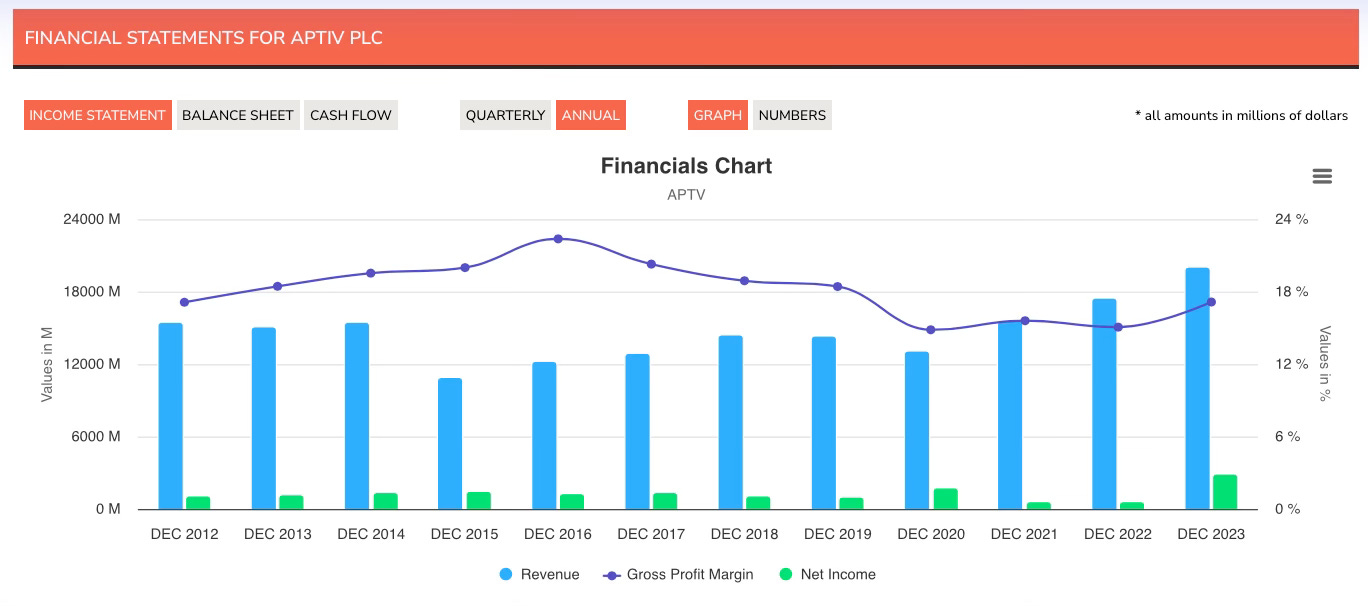Toggle the Revenue series in legend
The width and height of the screenshot is (1368, 606).
click(x=539, y=574)
